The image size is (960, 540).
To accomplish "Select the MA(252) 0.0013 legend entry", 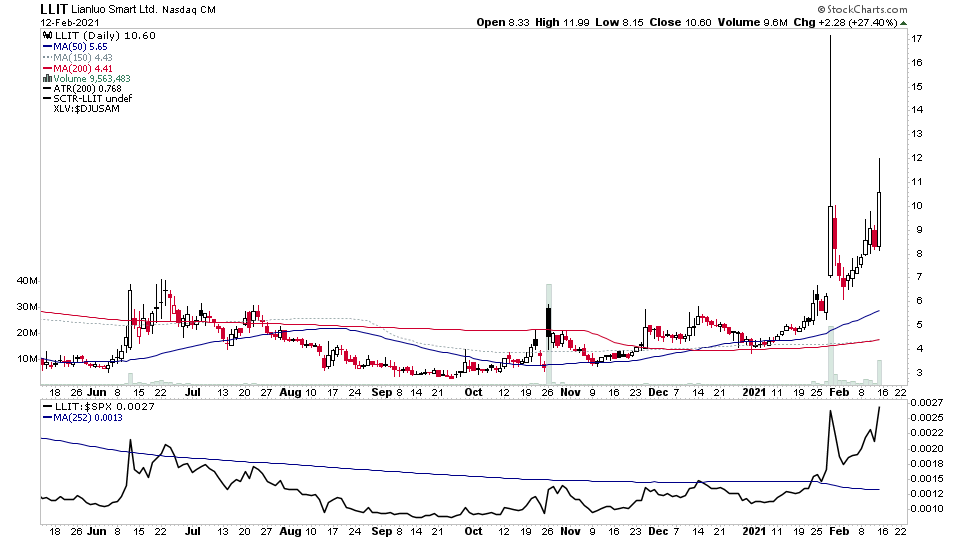I will tap(88, 418).
